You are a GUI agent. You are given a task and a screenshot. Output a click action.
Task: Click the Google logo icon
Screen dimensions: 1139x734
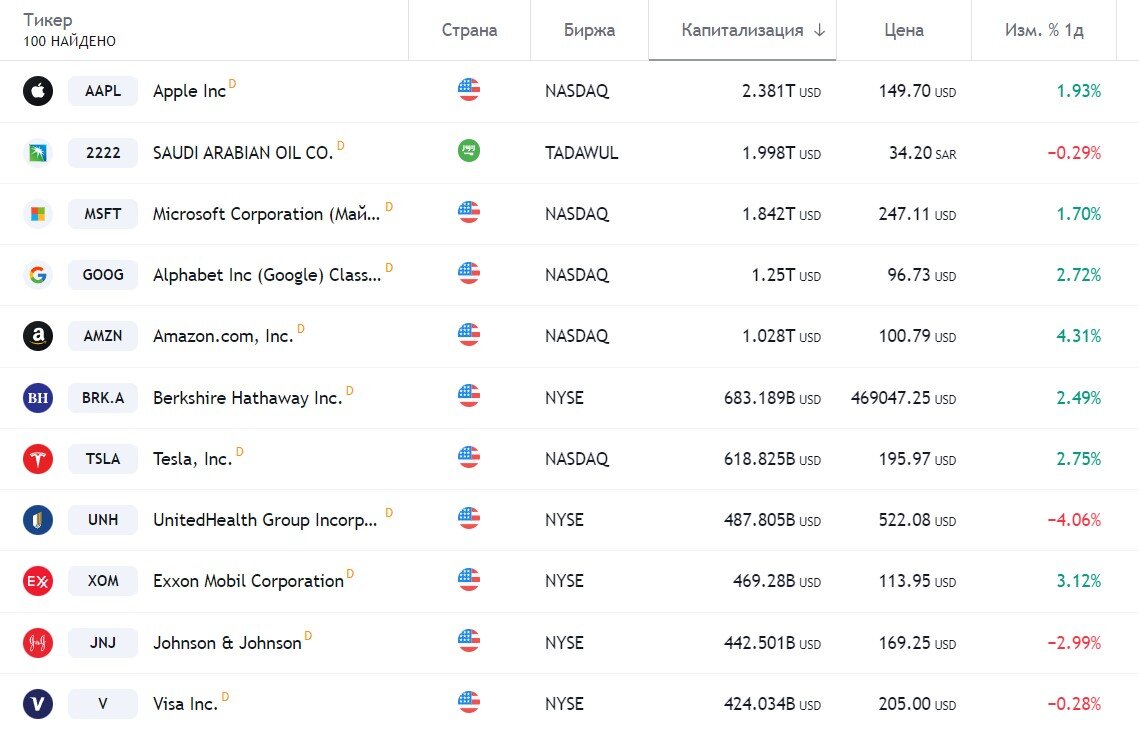point(38,275)
